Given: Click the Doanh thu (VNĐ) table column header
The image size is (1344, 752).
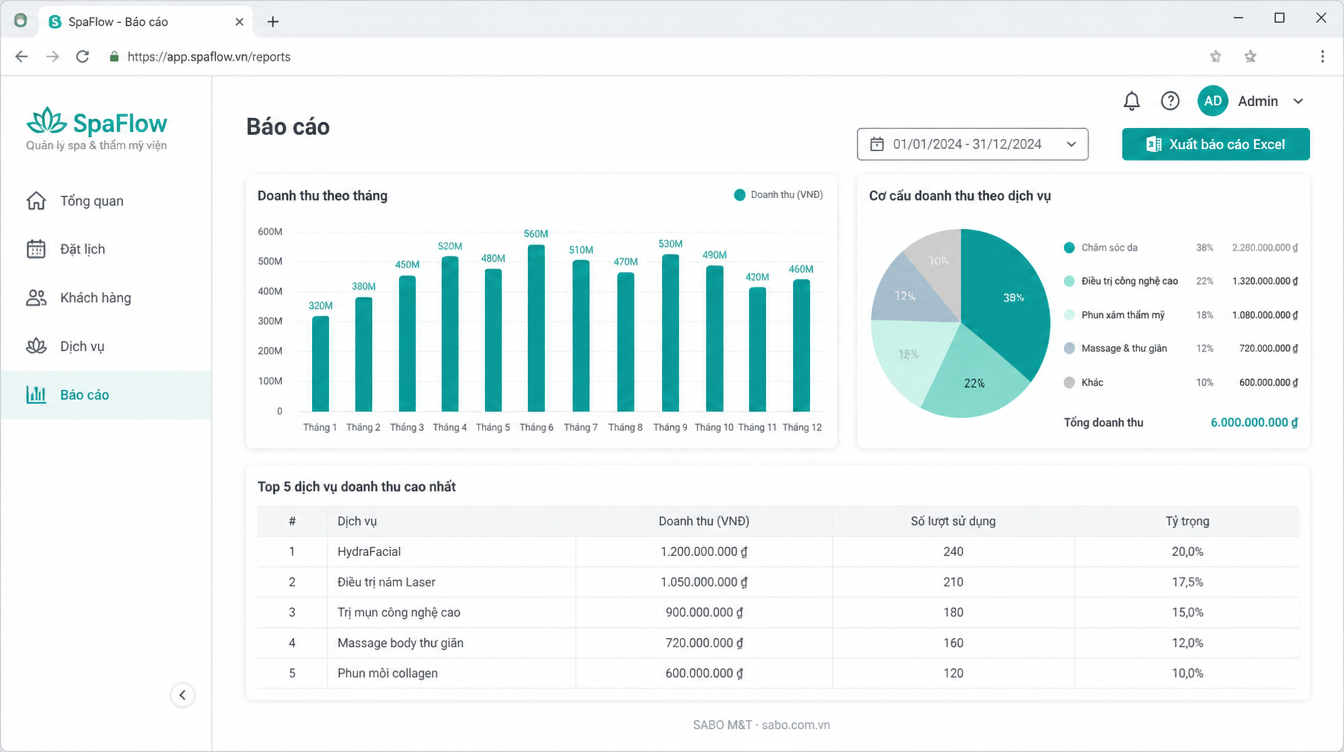Looking at the screenshot, I should click(704, 521).
